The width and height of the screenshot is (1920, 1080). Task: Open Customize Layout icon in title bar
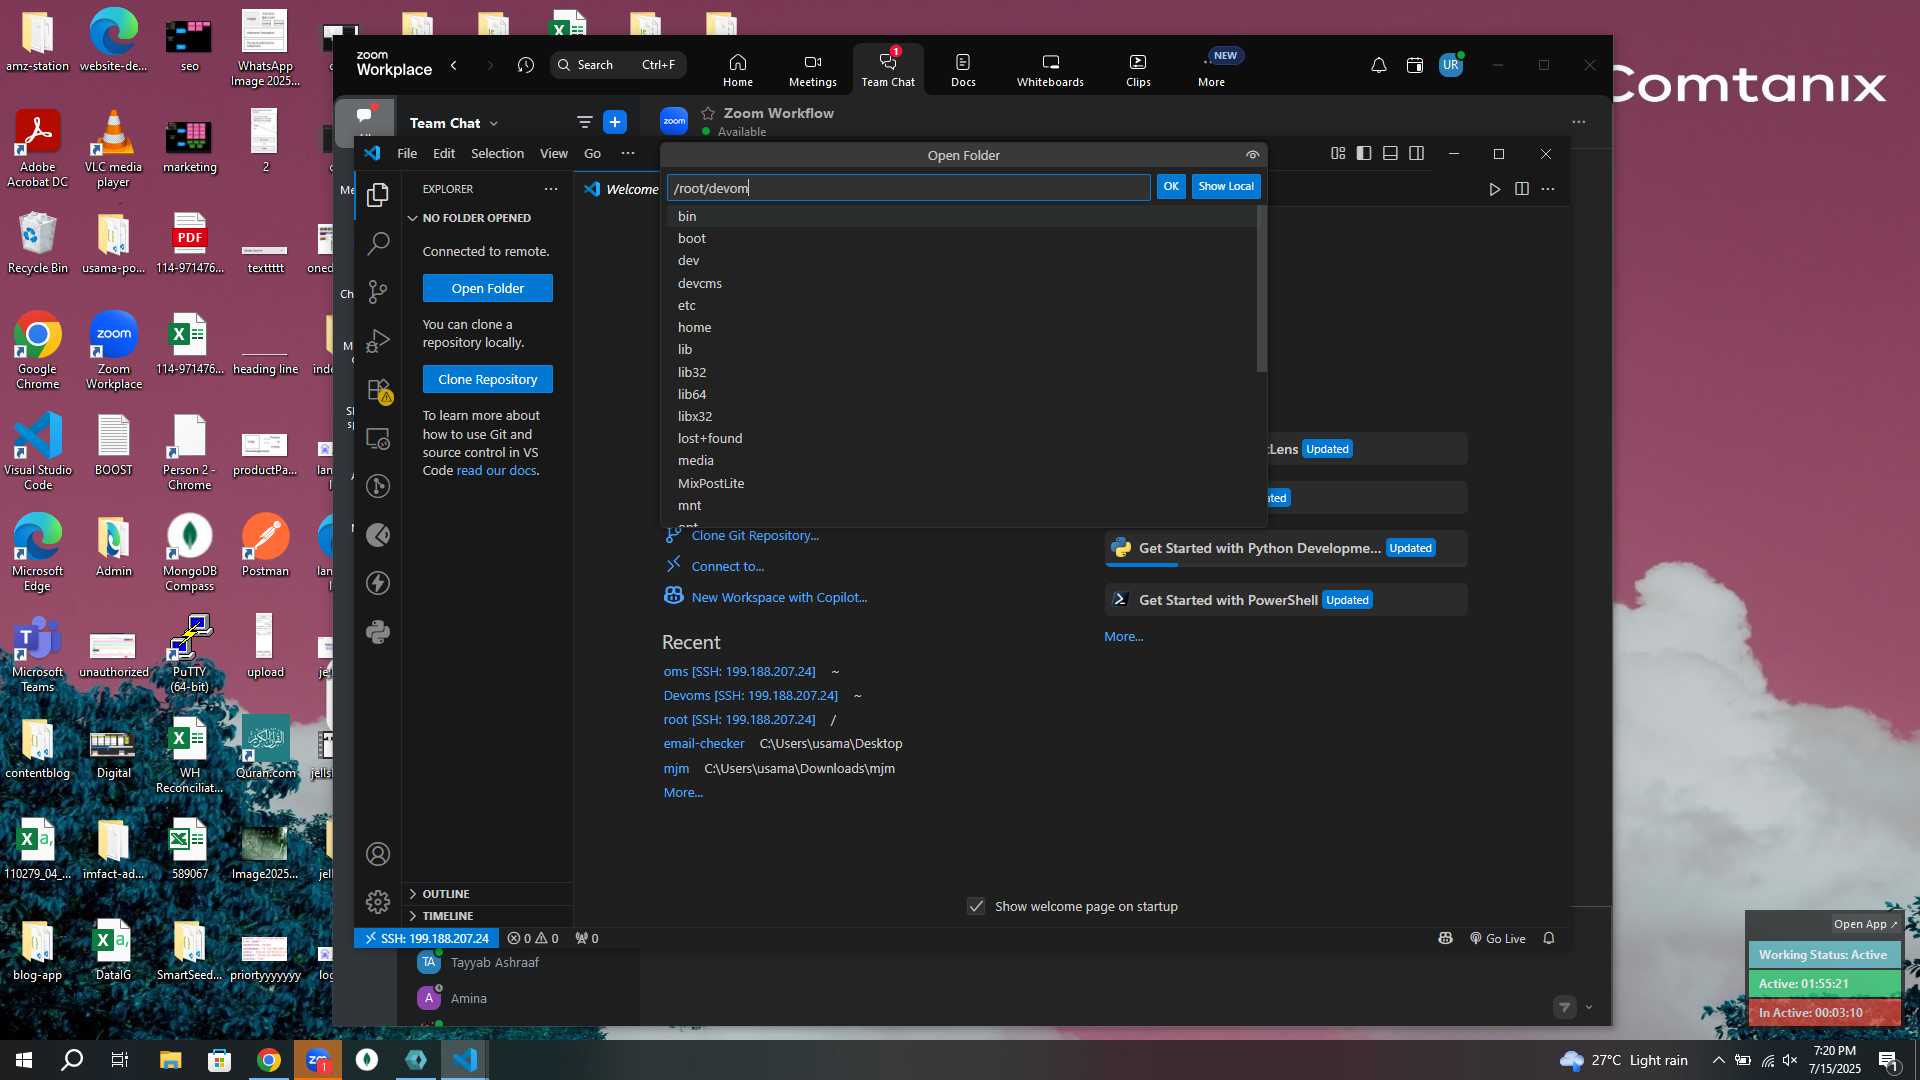(1338, 153)
